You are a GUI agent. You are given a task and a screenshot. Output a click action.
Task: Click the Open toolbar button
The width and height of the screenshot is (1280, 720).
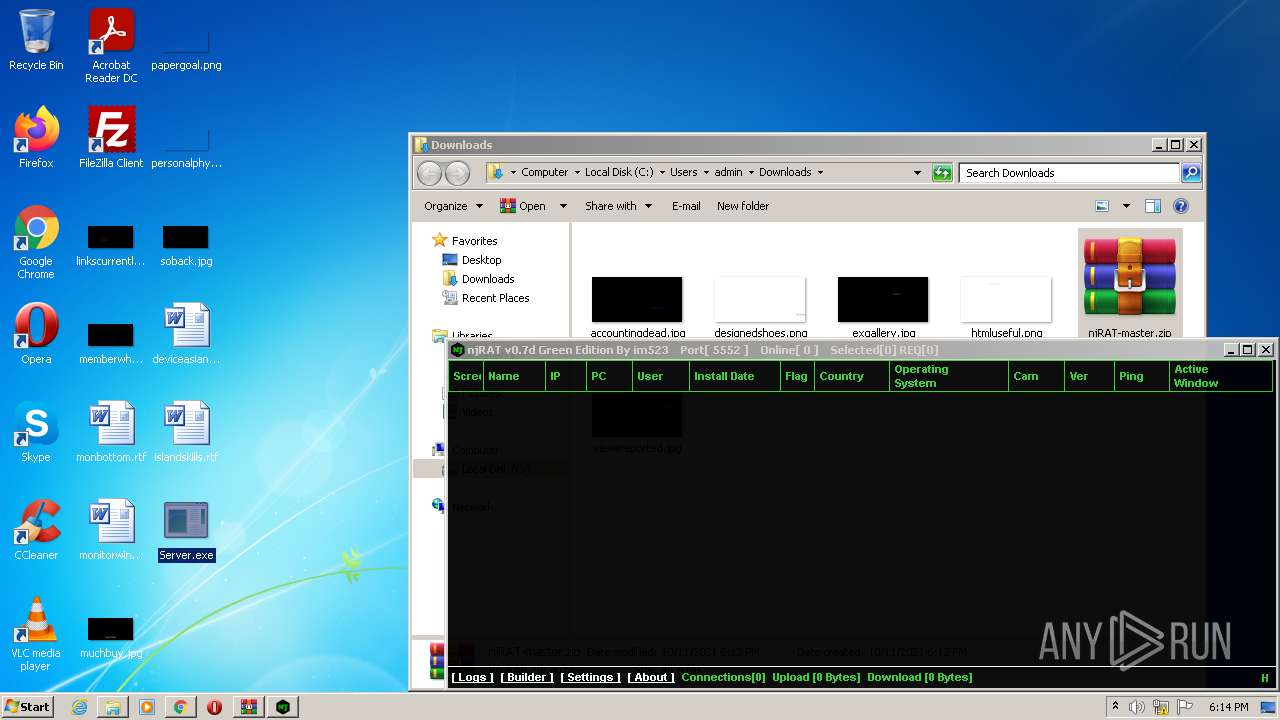click(x=522, y=206)
